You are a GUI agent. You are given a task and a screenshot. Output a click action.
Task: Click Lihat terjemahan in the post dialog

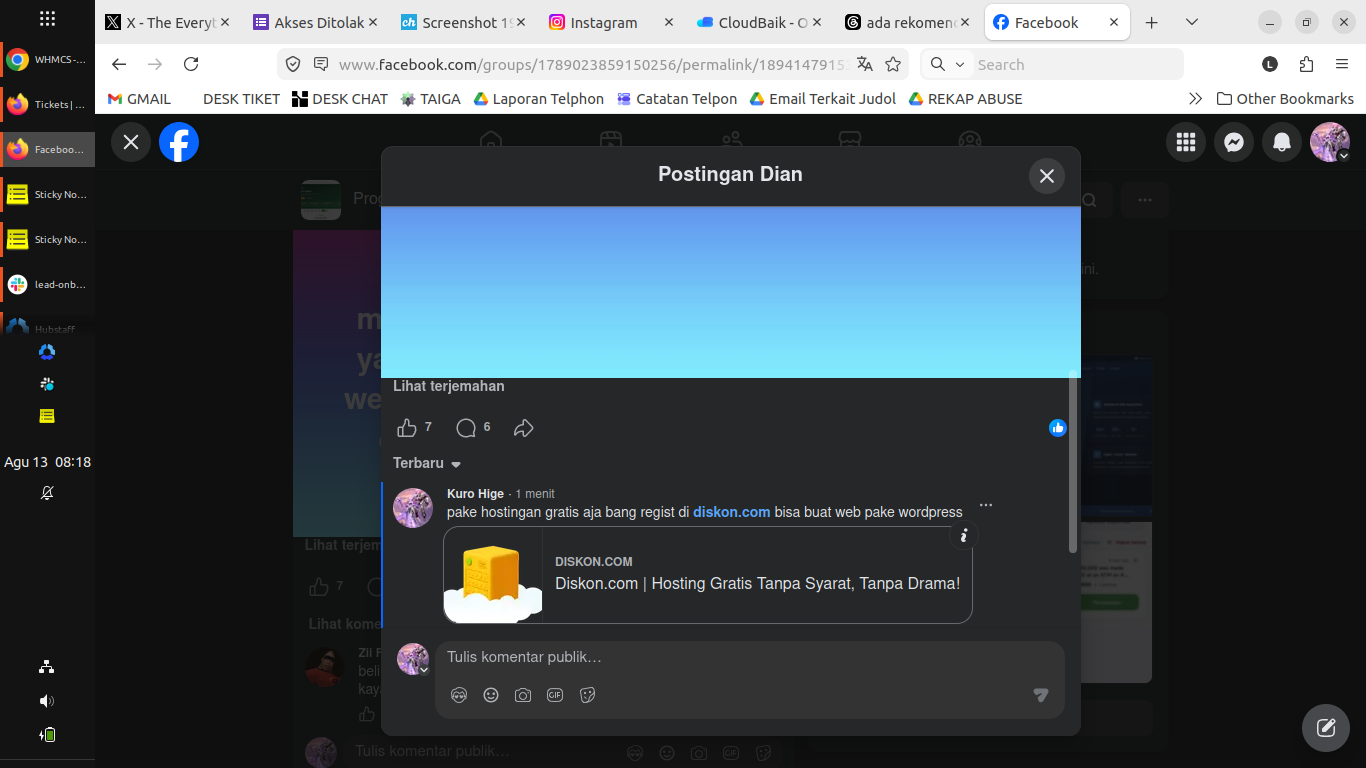click(449, 386)
